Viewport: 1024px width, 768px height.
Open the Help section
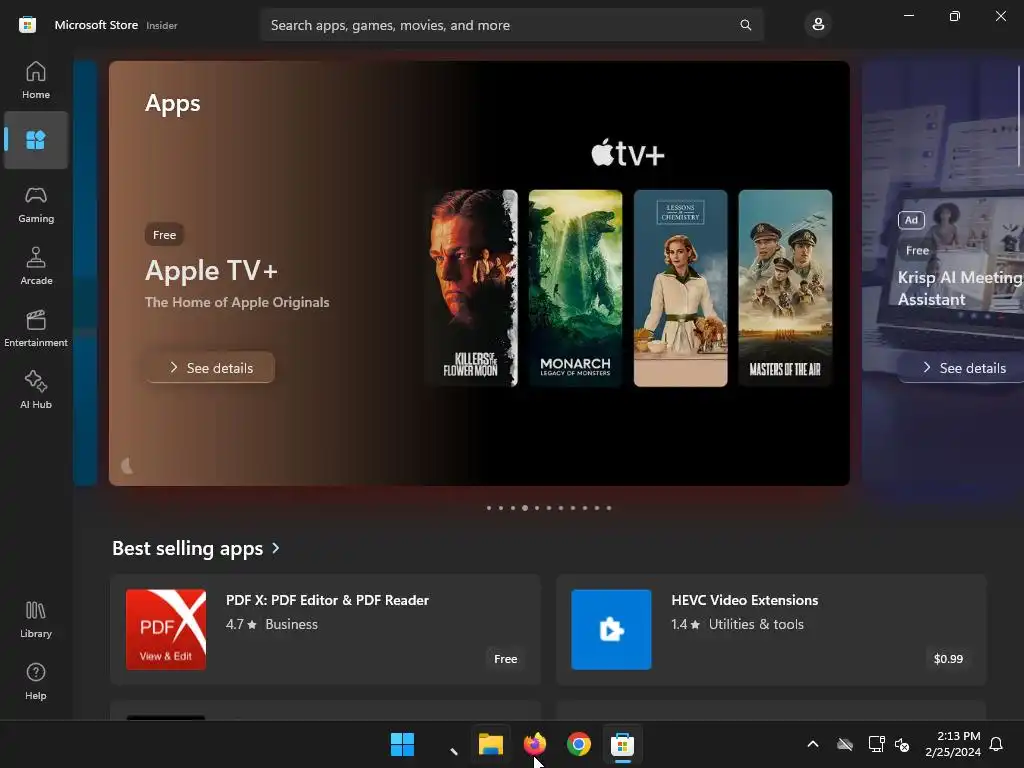(x=36, y=681)
